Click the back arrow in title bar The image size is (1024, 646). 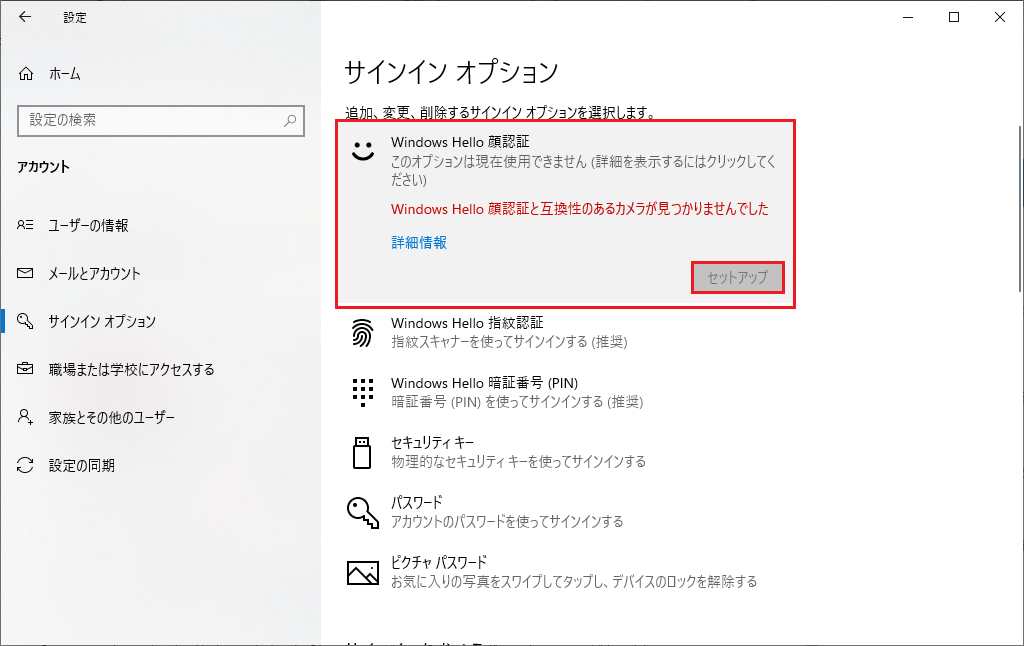point(25,17)
